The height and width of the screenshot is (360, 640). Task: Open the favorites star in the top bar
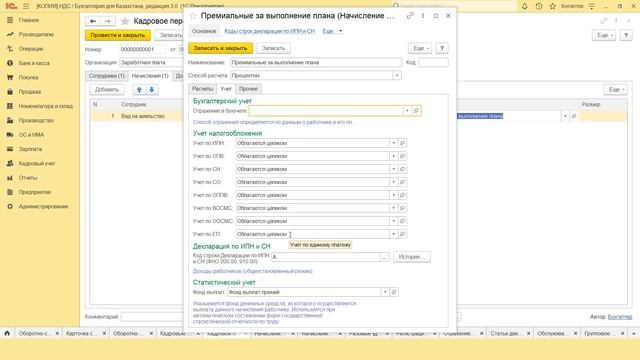553,6
